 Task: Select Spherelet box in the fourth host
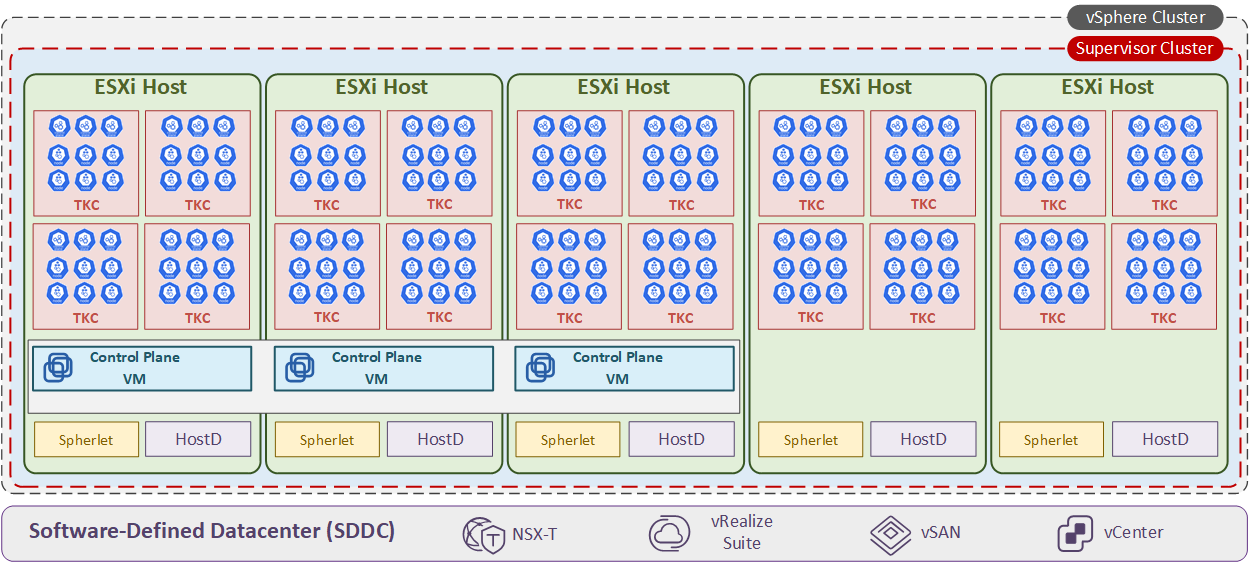811,440
